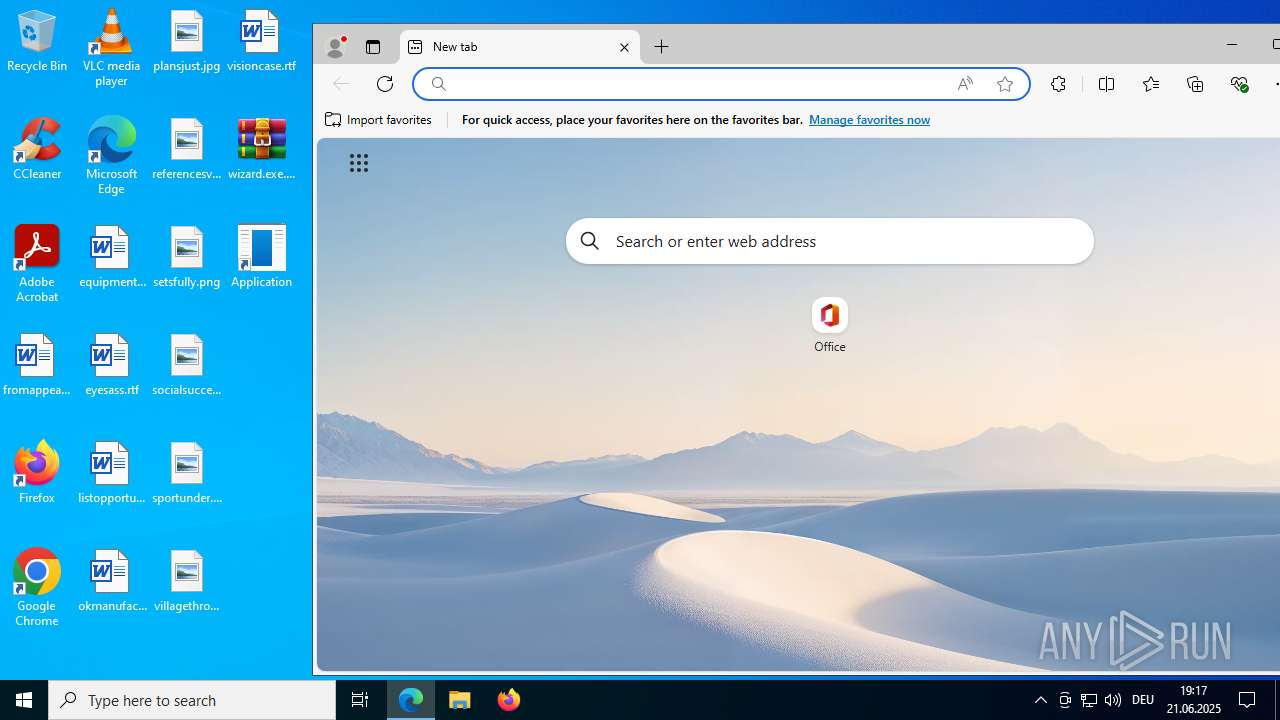Click Edge icon on the taskbar
Image resolution: width=1280 pixels, height=720 pixels.
[411, 700]
